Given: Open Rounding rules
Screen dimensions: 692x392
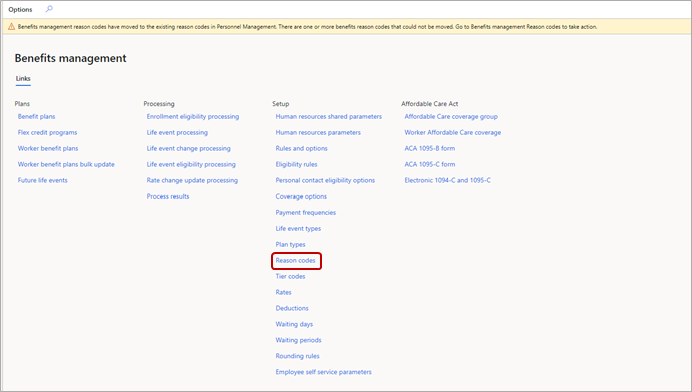Looking at the screenshot, I should (x=297, y=356).
